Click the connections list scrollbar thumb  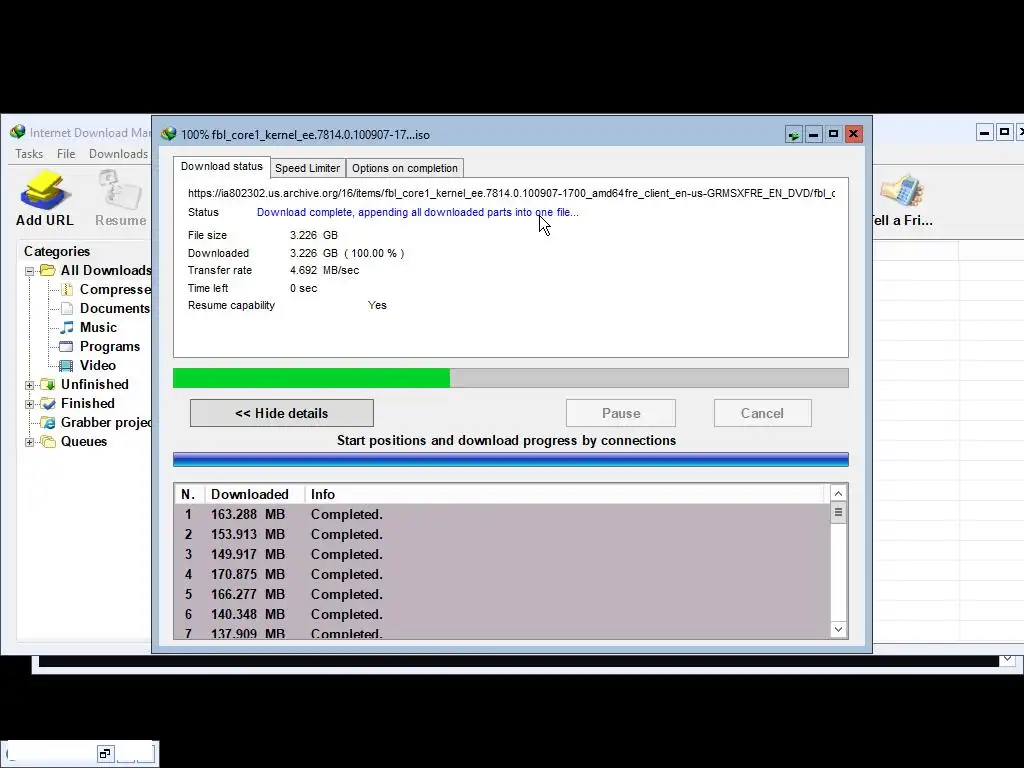coord(839,513)
